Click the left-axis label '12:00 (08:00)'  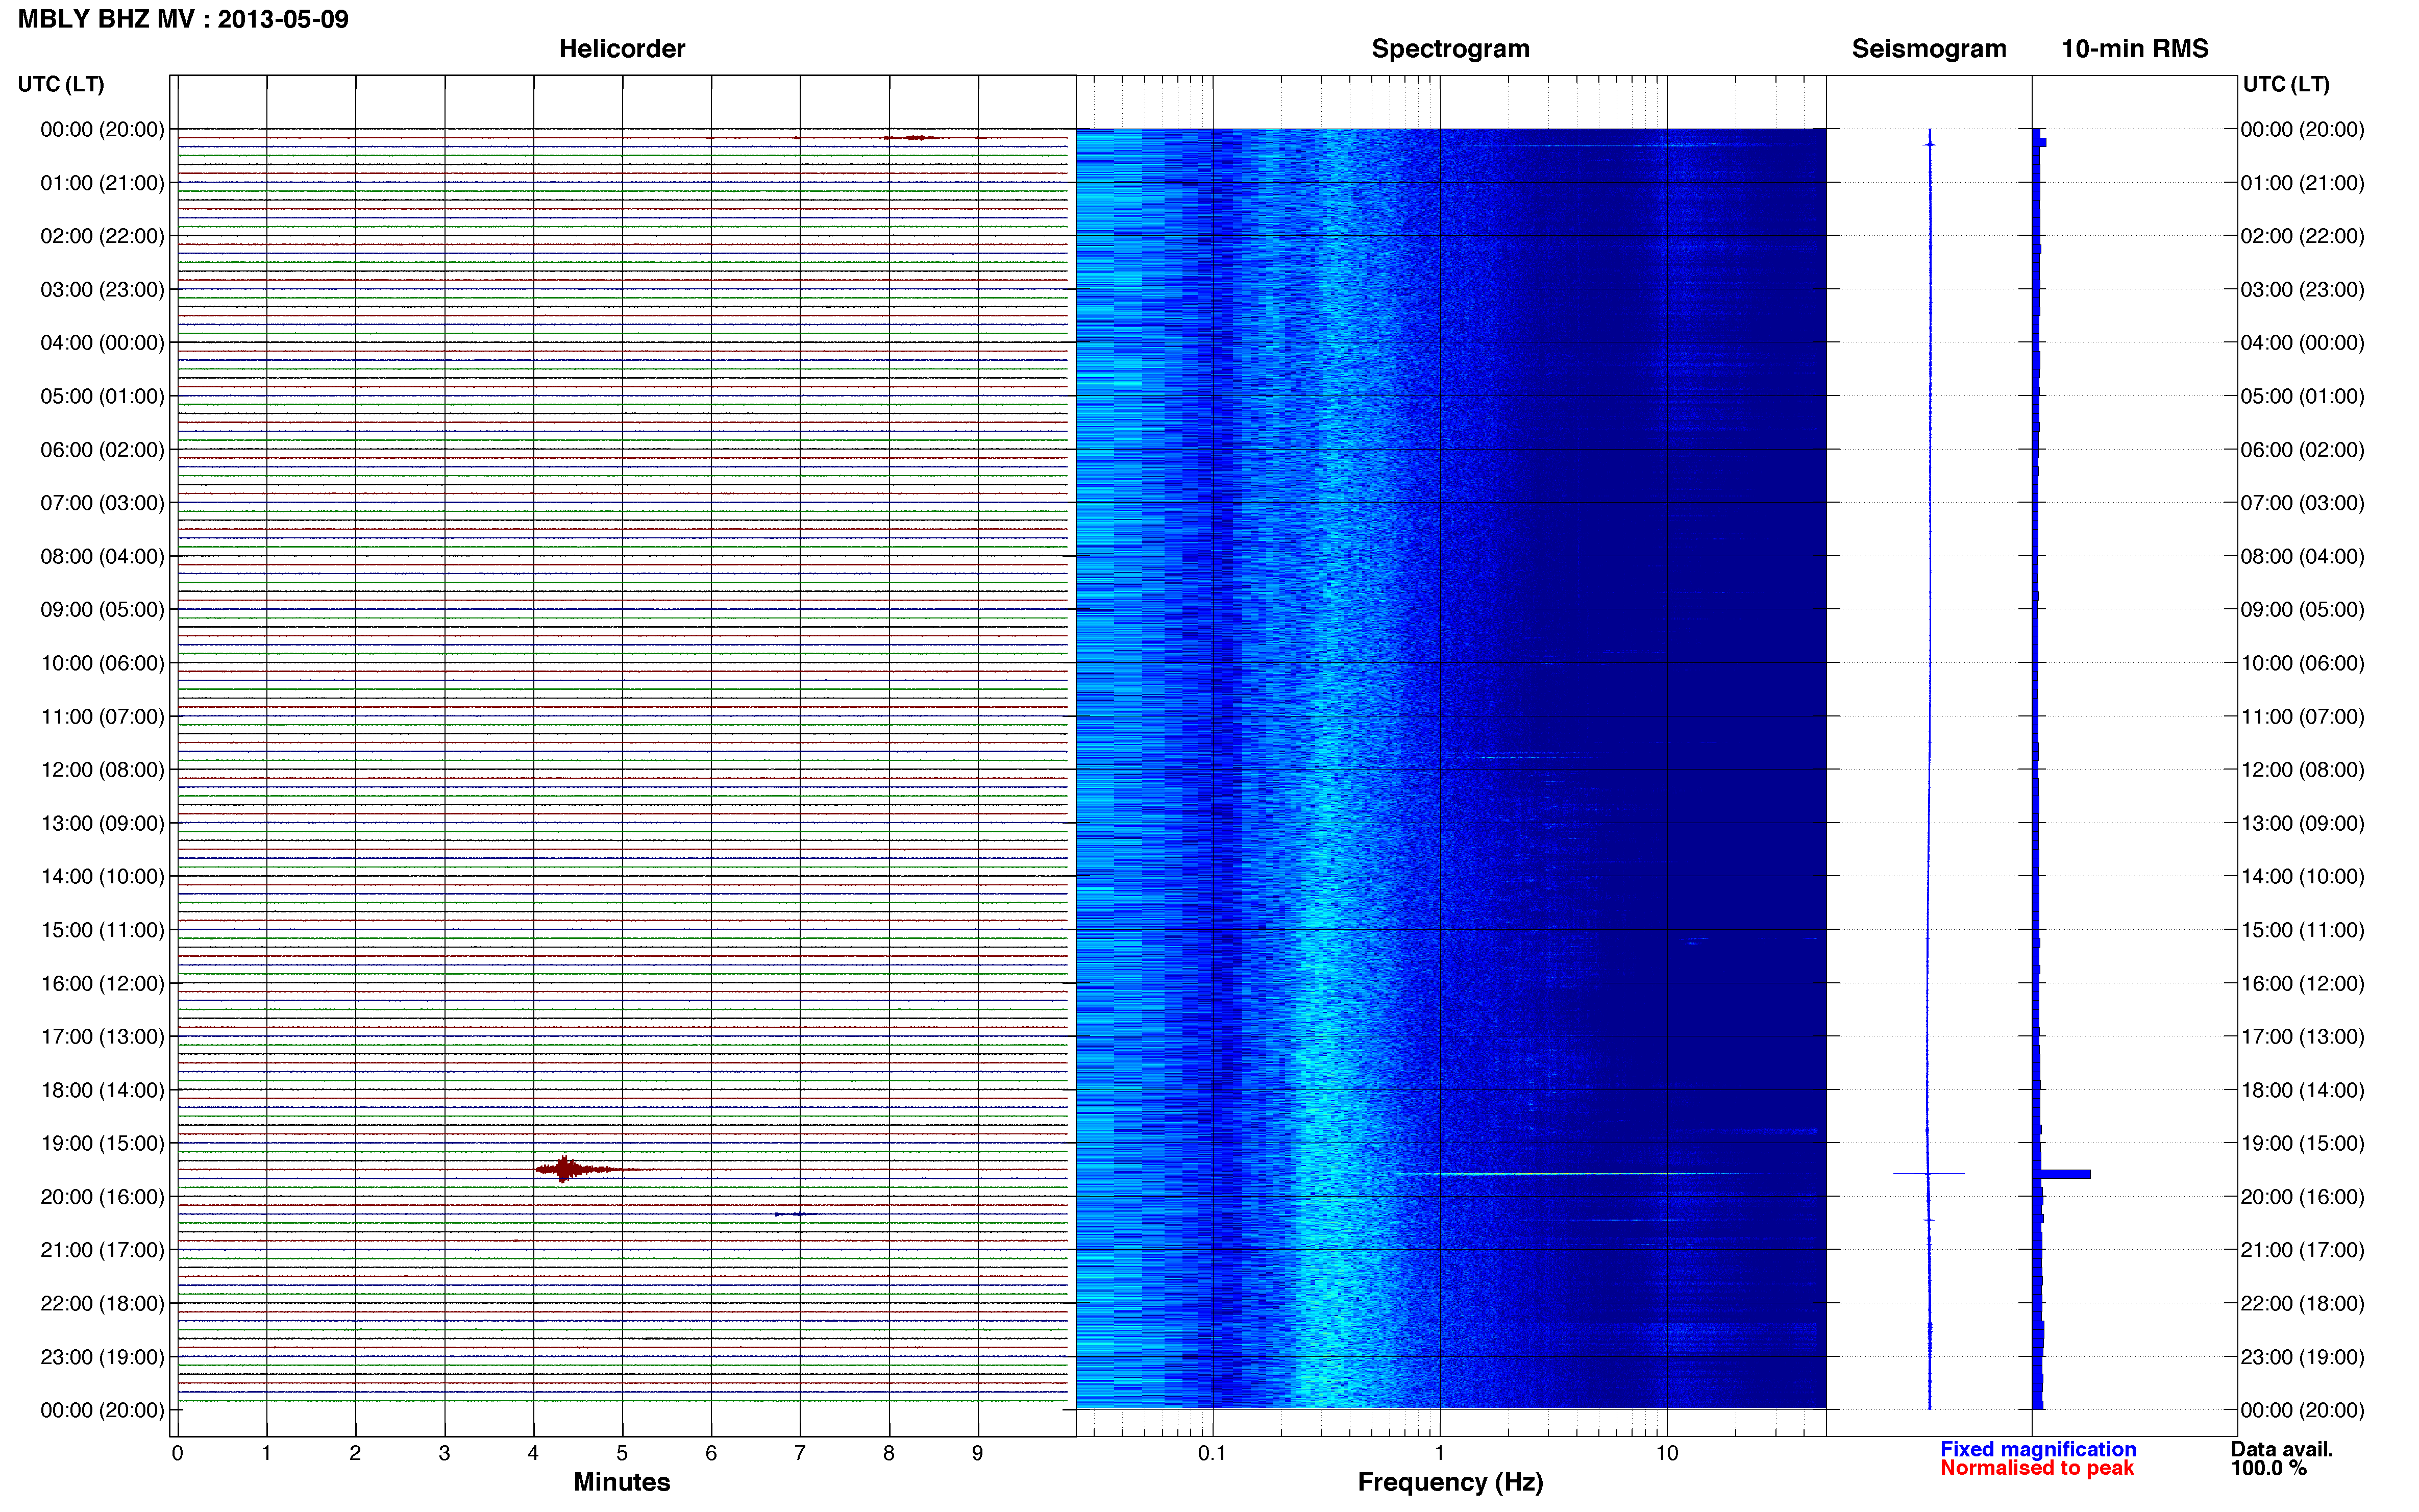(102, 770)
